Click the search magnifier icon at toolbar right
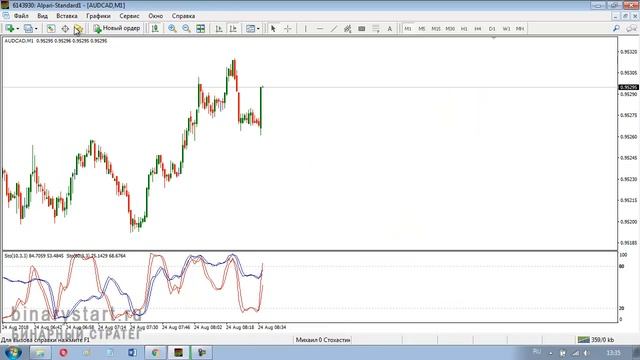This screenshot has height=360, width=640. (x=616, y=29)
